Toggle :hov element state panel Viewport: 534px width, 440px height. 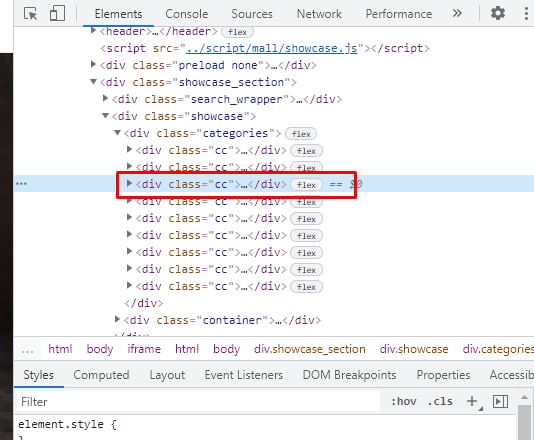[x=404, y=402]
